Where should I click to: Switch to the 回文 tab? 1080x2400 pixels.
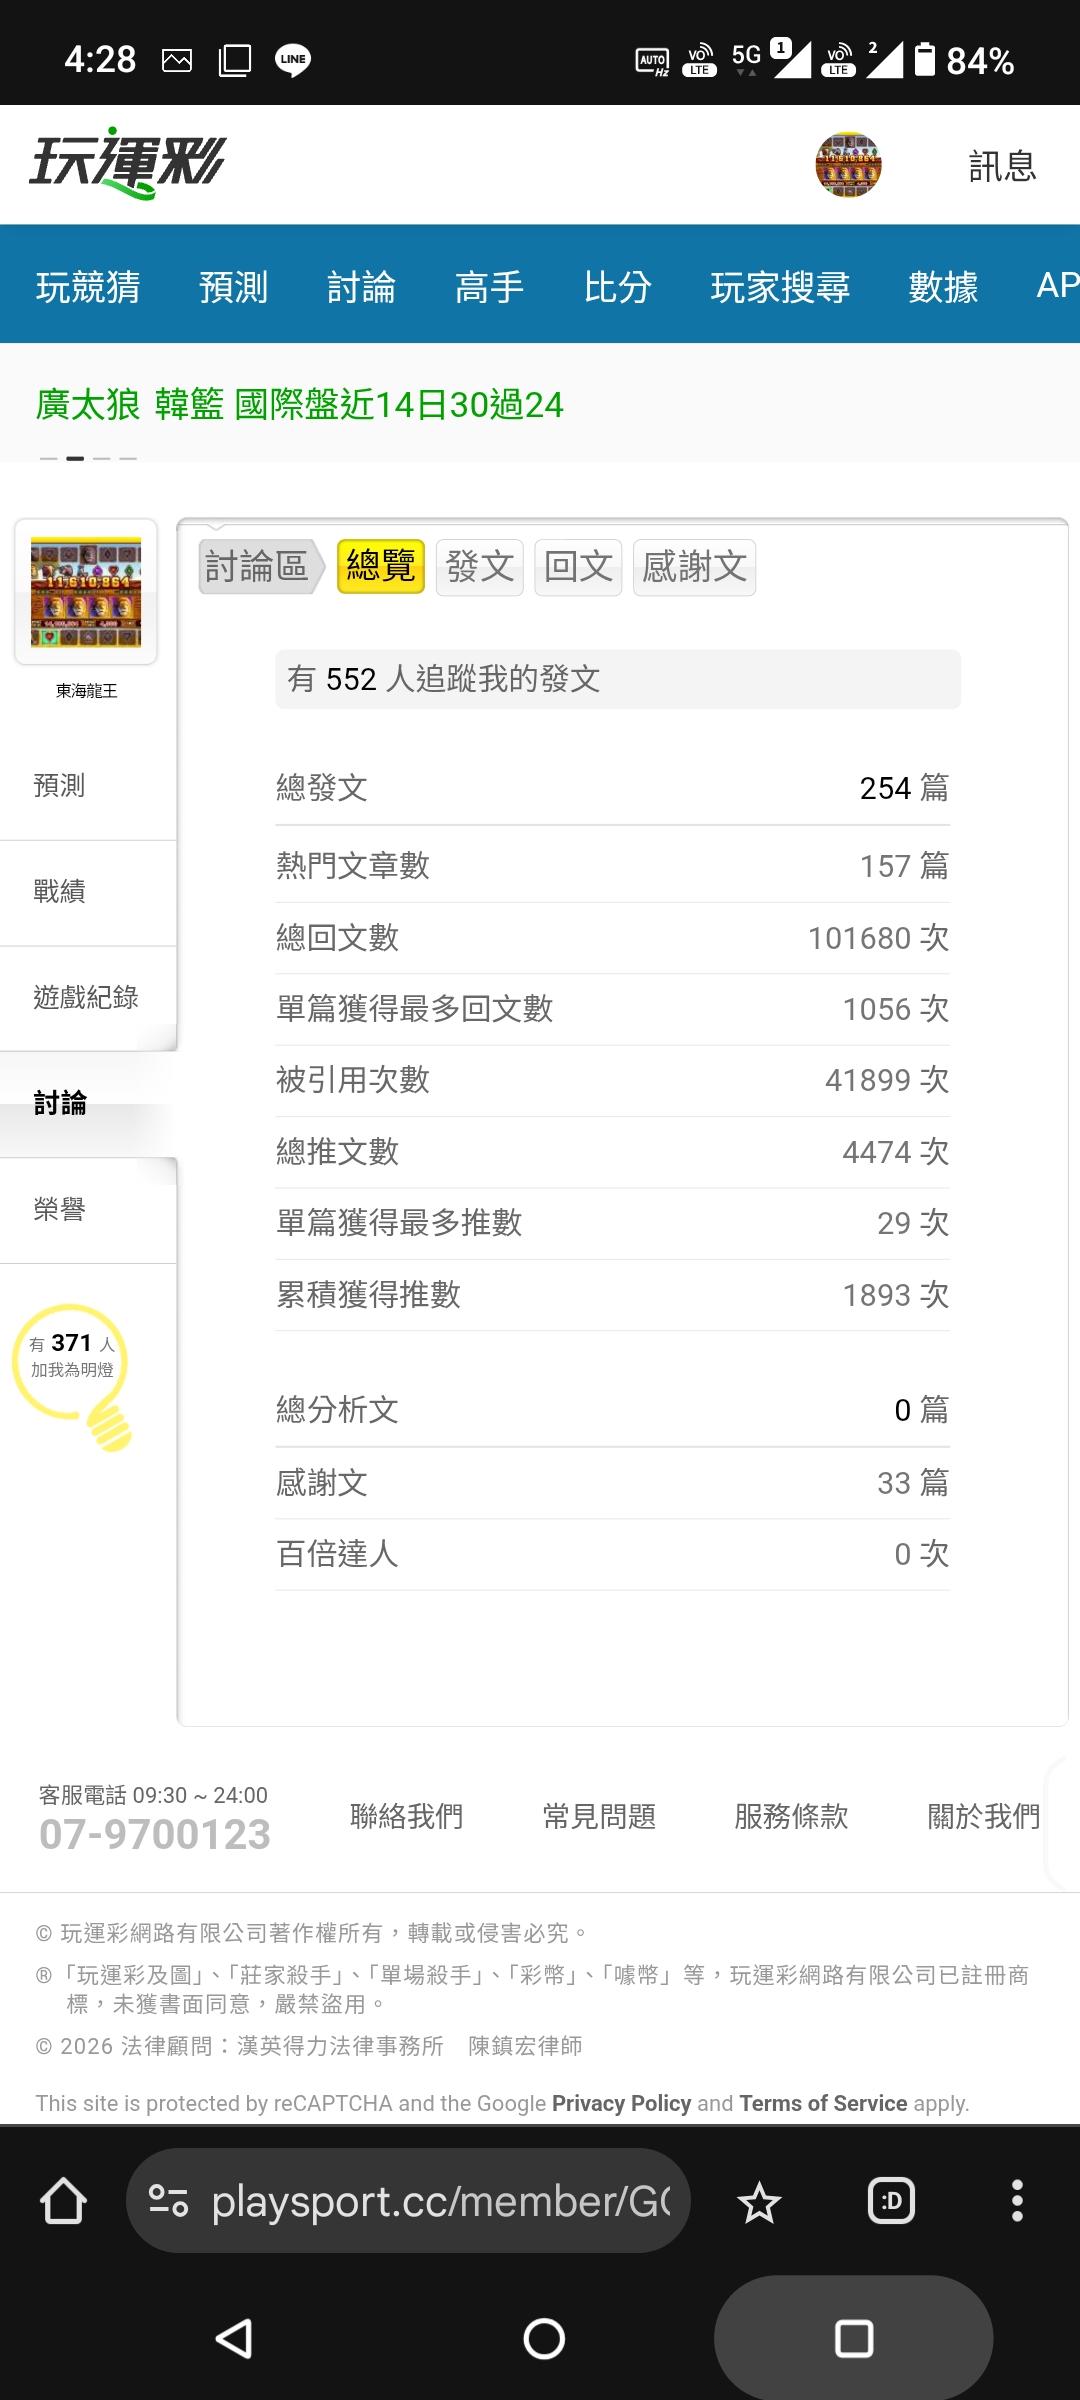point(578,567)
